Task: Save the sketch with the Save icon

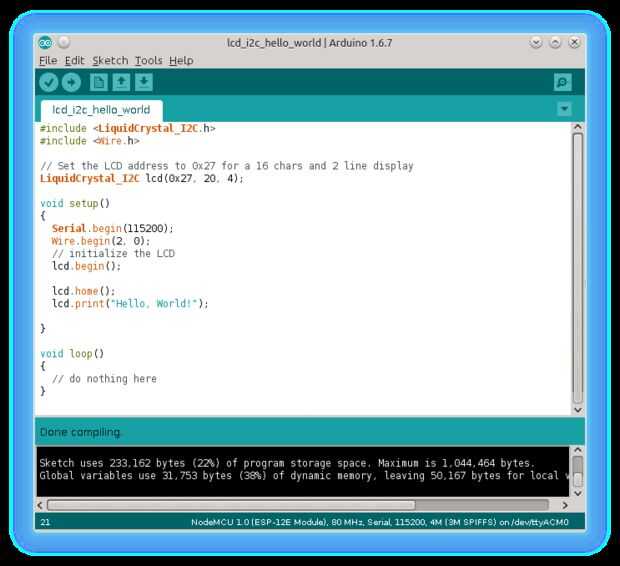Action: (x=144, y=82)
